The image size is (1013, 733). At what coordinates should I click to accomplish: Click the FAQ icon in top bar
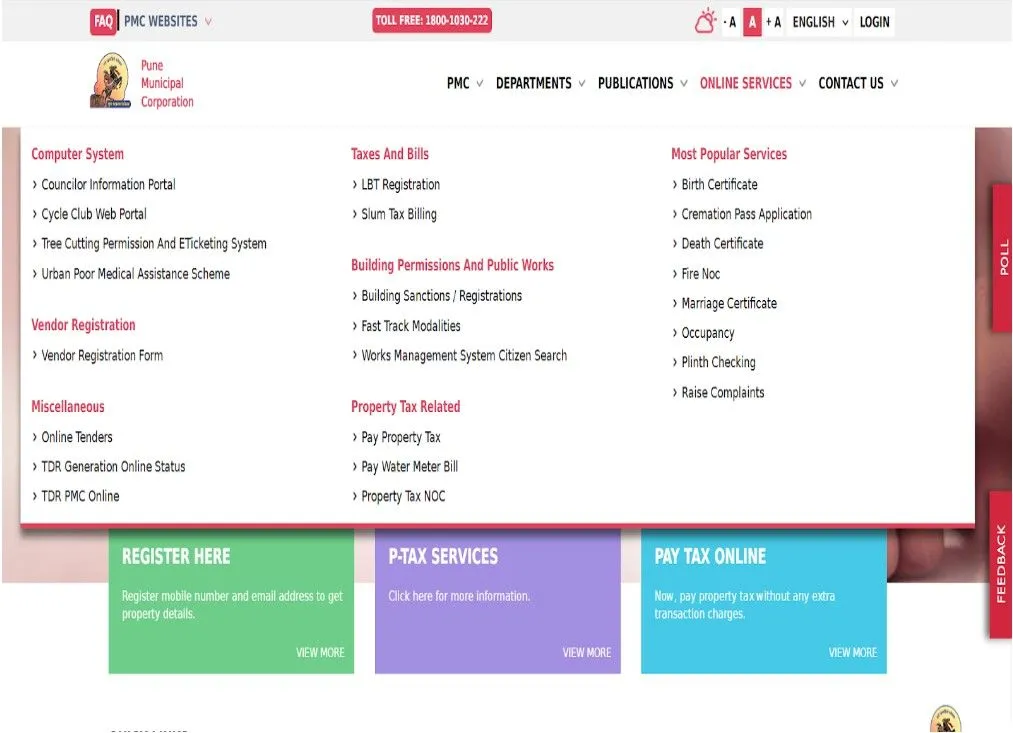[x=103, y=22]
